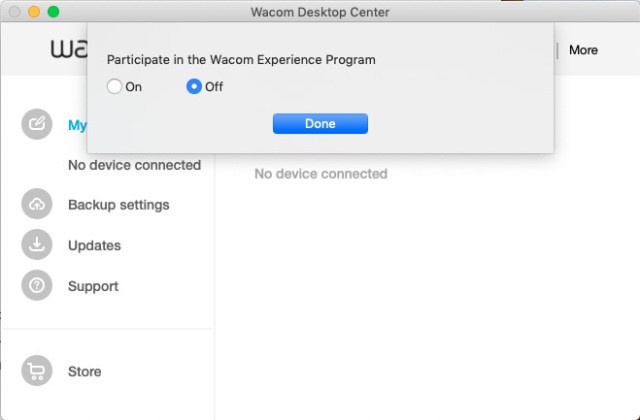Go to the Updates section label
The height and width of the screenshot is (420, 640).
tap(94, 245)
